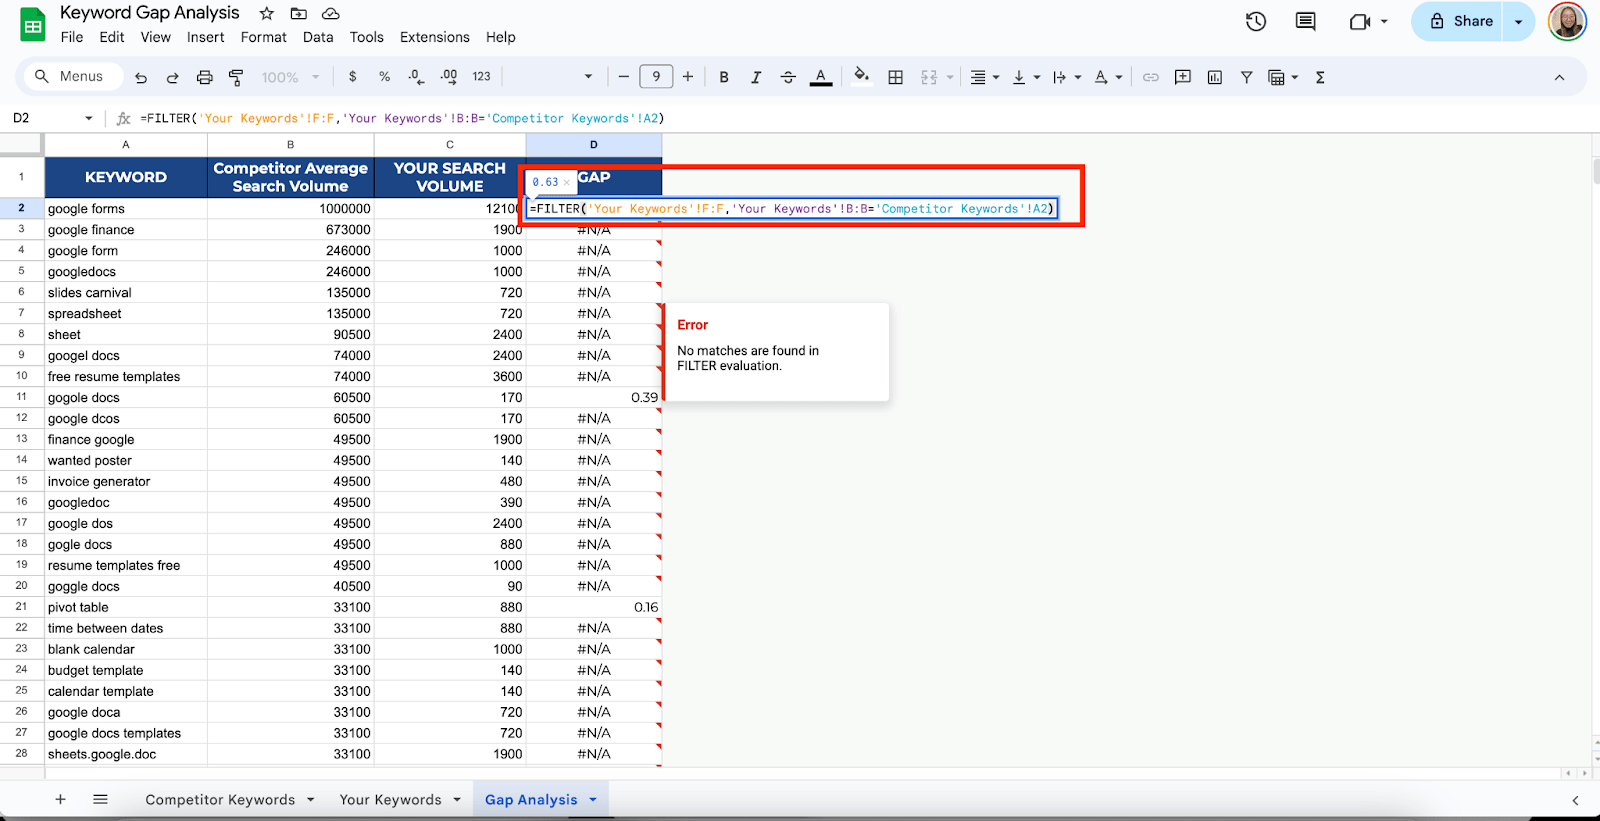Screen dimensions: 1600x821
Task: Click the undo arrow icon
Action: 141,77
